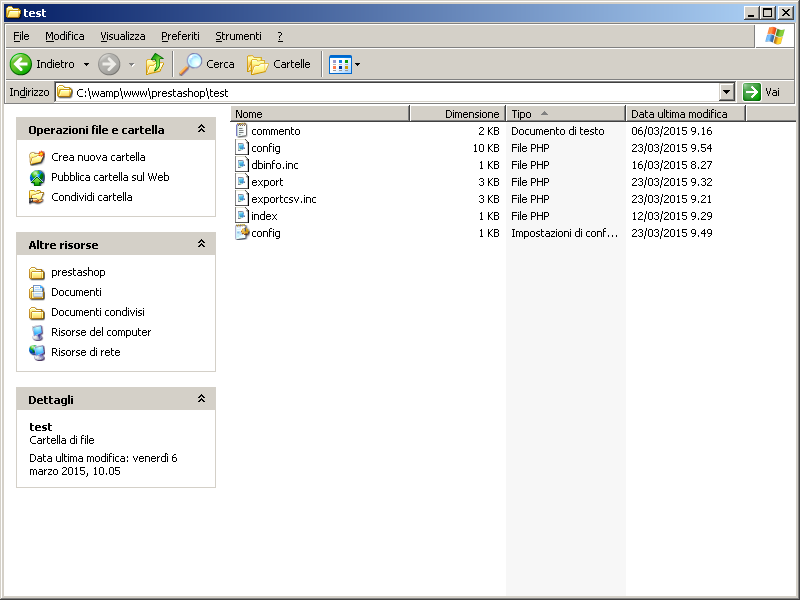The height and width of the screenshot is (600, 800).
Task: Open the Risorse del computer link
Action: [101, 332]
